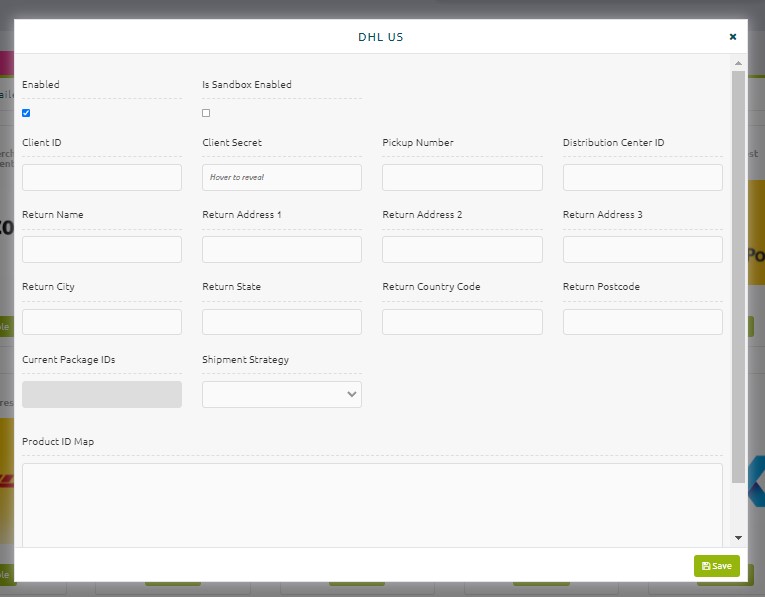Image resolution: width=765 pixels, height=597 pixels.
Task: Click the scrollbar down arrow
Action: [x=738, y=537]
